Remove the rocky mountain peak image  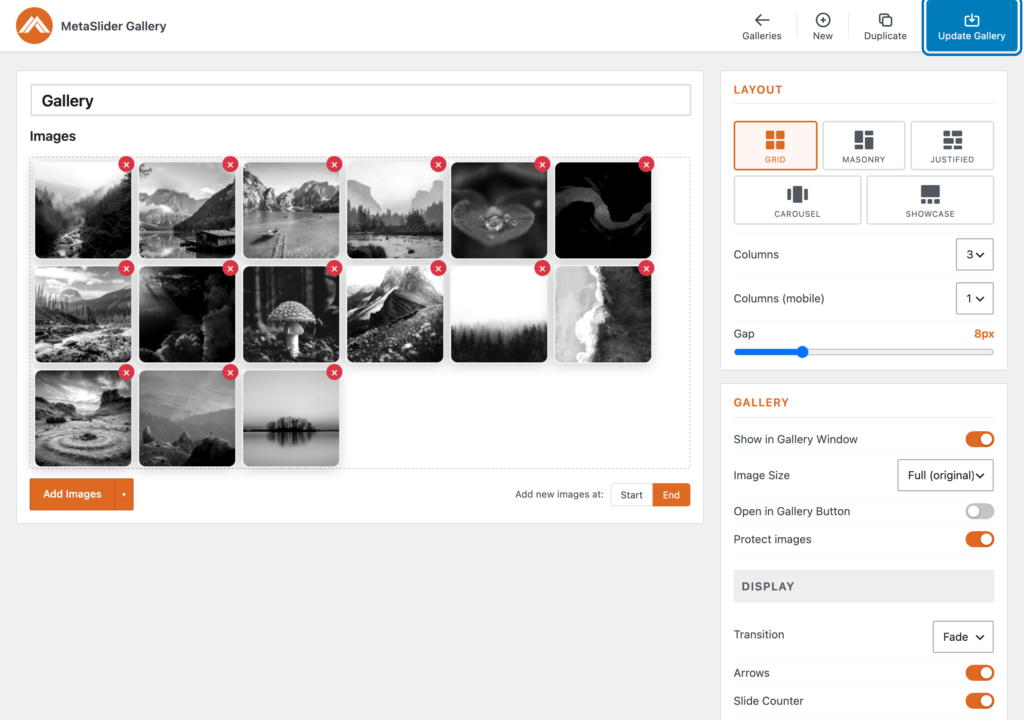click(x=438, y=269)
